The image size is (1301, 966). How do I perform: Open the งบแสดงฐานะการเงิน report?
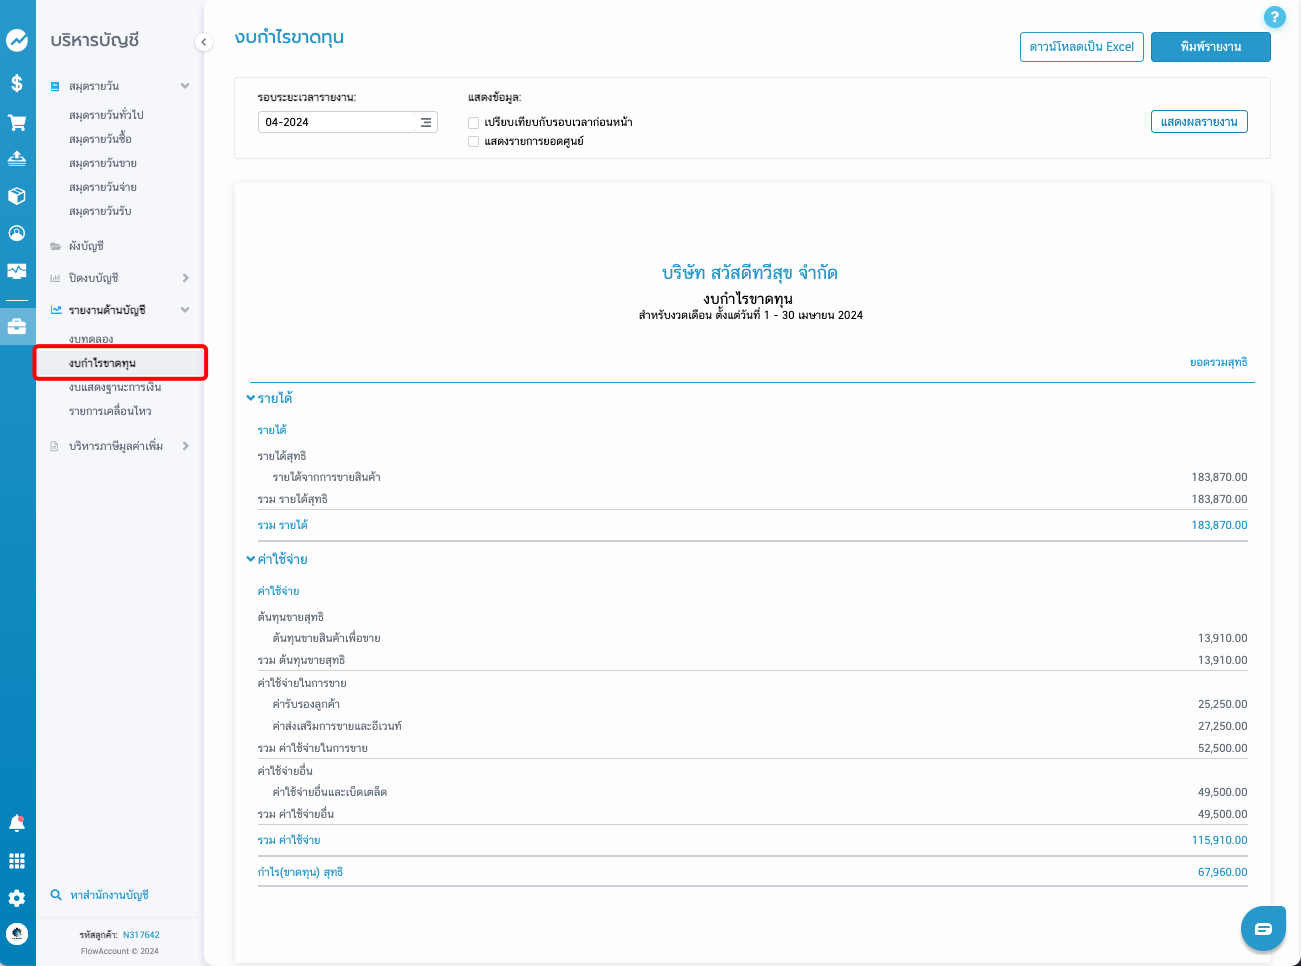pos(115,387)
